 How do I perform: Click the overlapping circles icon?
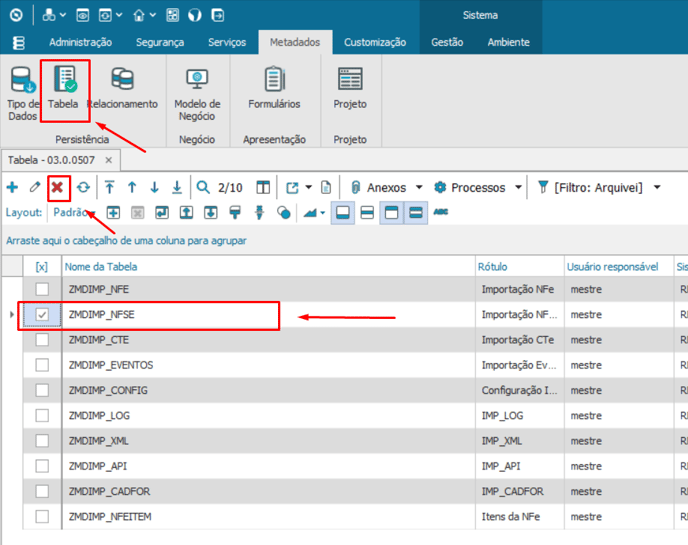pos(284,213)
